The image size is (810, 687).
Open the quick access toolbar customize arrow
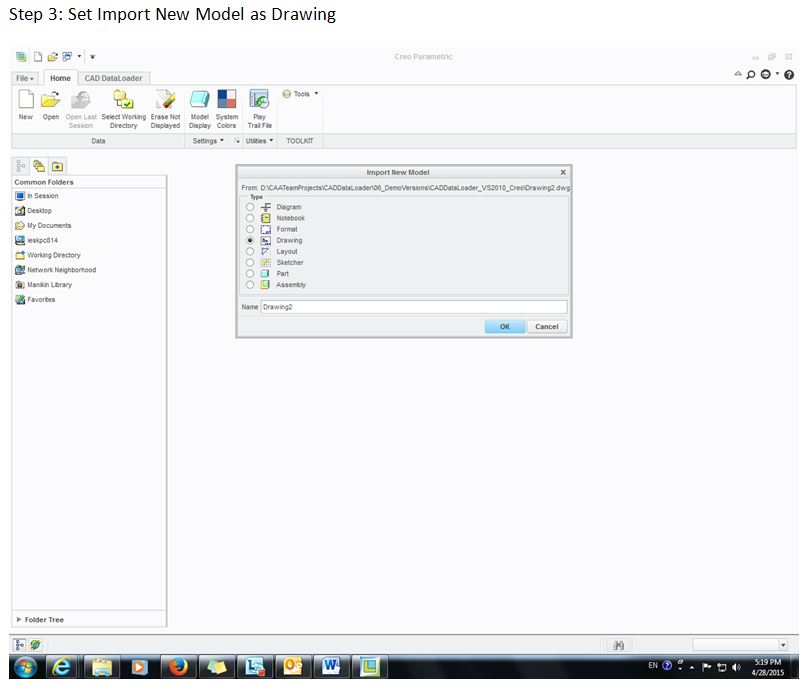coord(92,57)
